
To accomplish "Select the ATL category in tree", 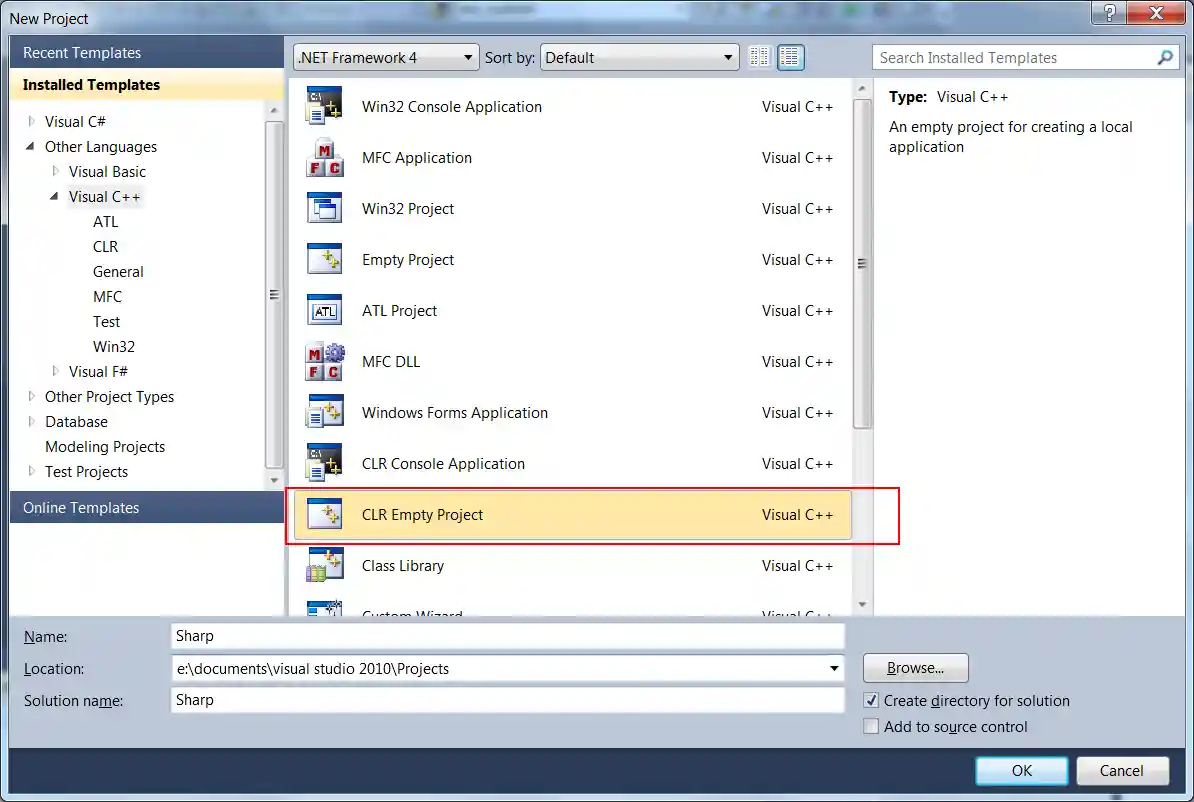I will (106, 221).
